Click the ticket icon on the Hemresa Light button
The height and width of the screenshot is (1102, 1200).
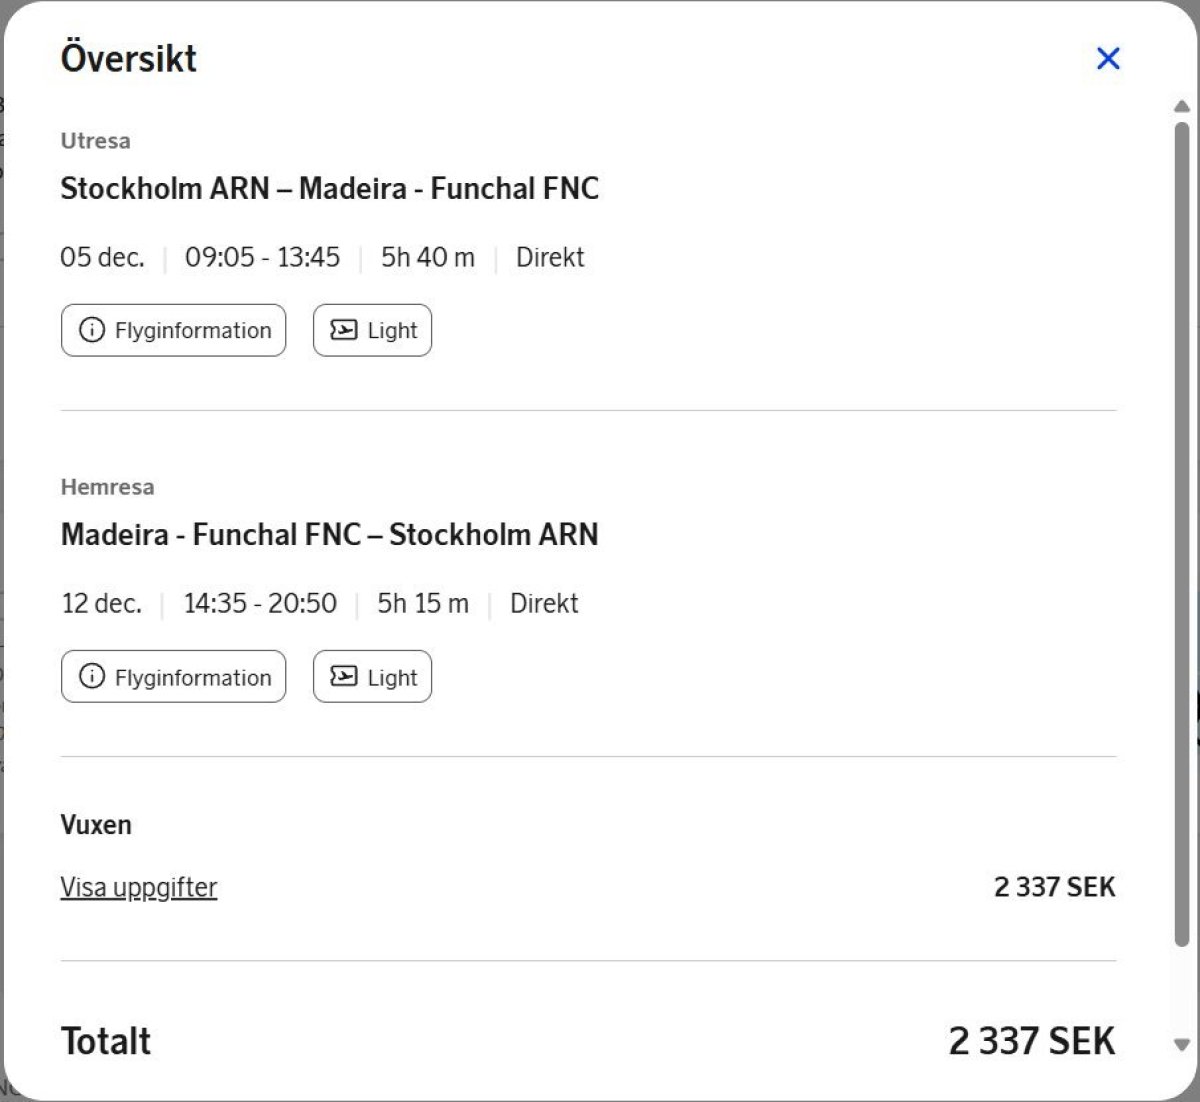[343, 677]
